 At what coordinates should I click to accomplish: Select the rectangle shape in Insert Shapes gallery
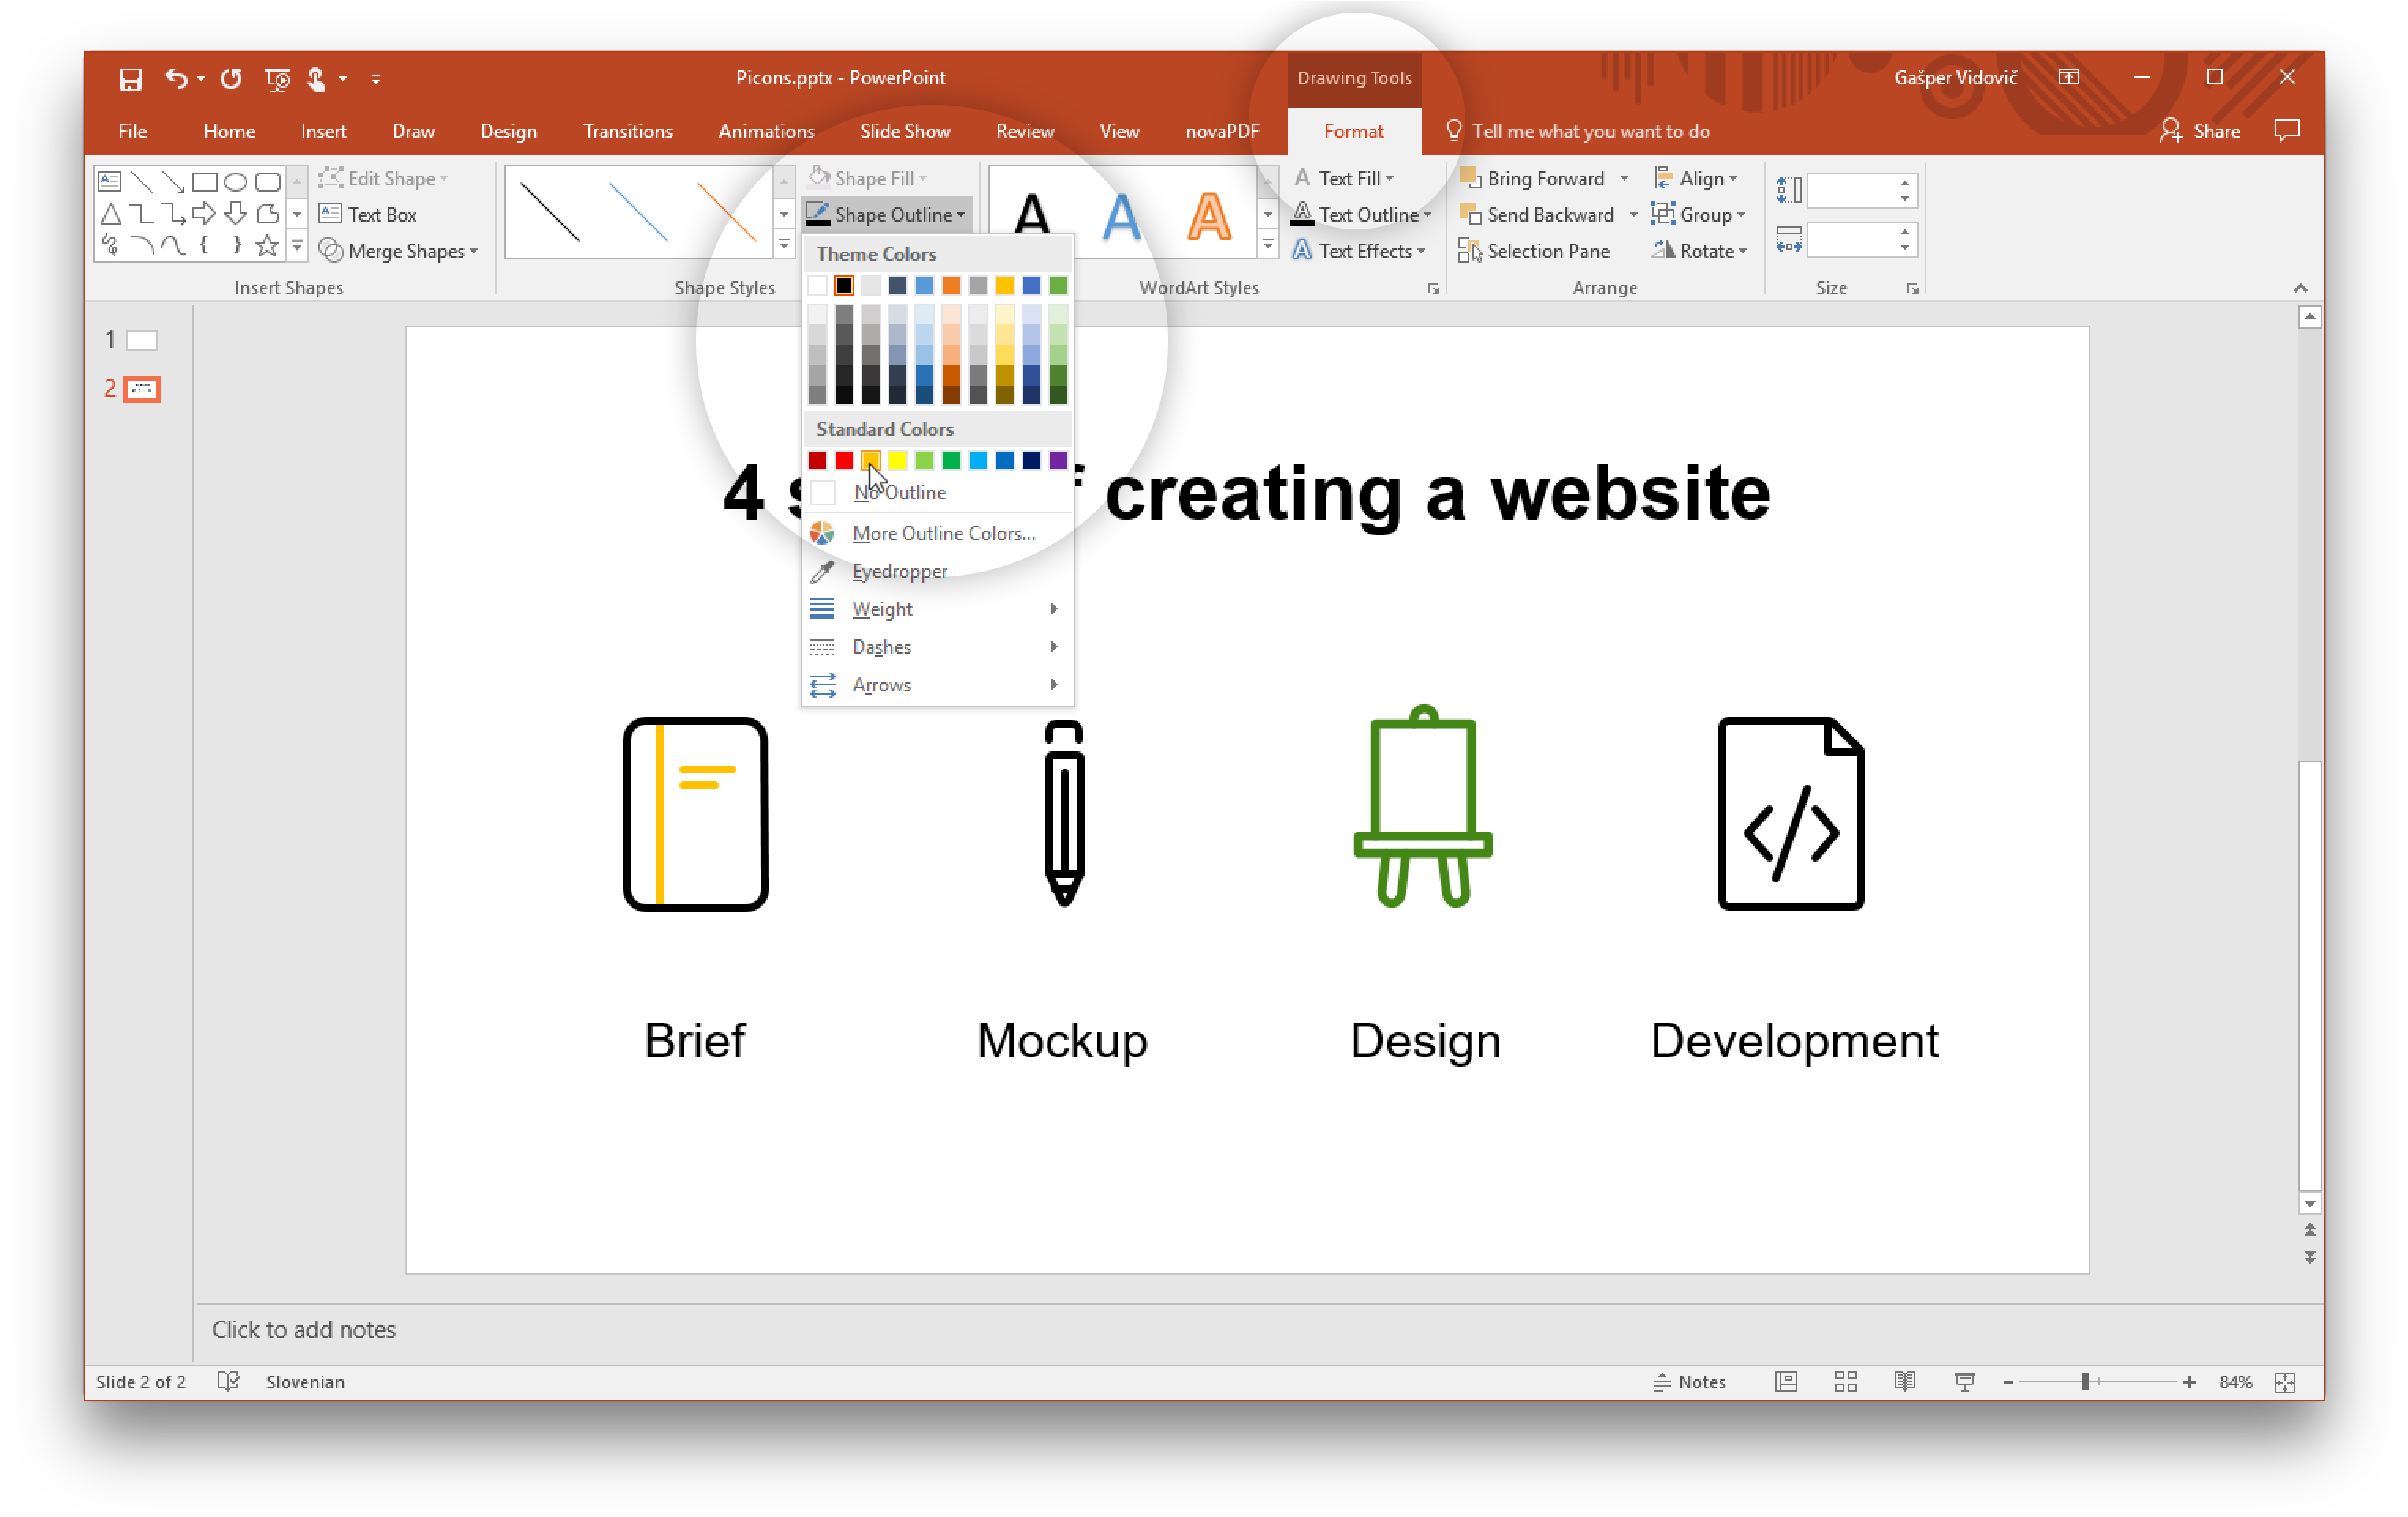[x=205, y=181]
